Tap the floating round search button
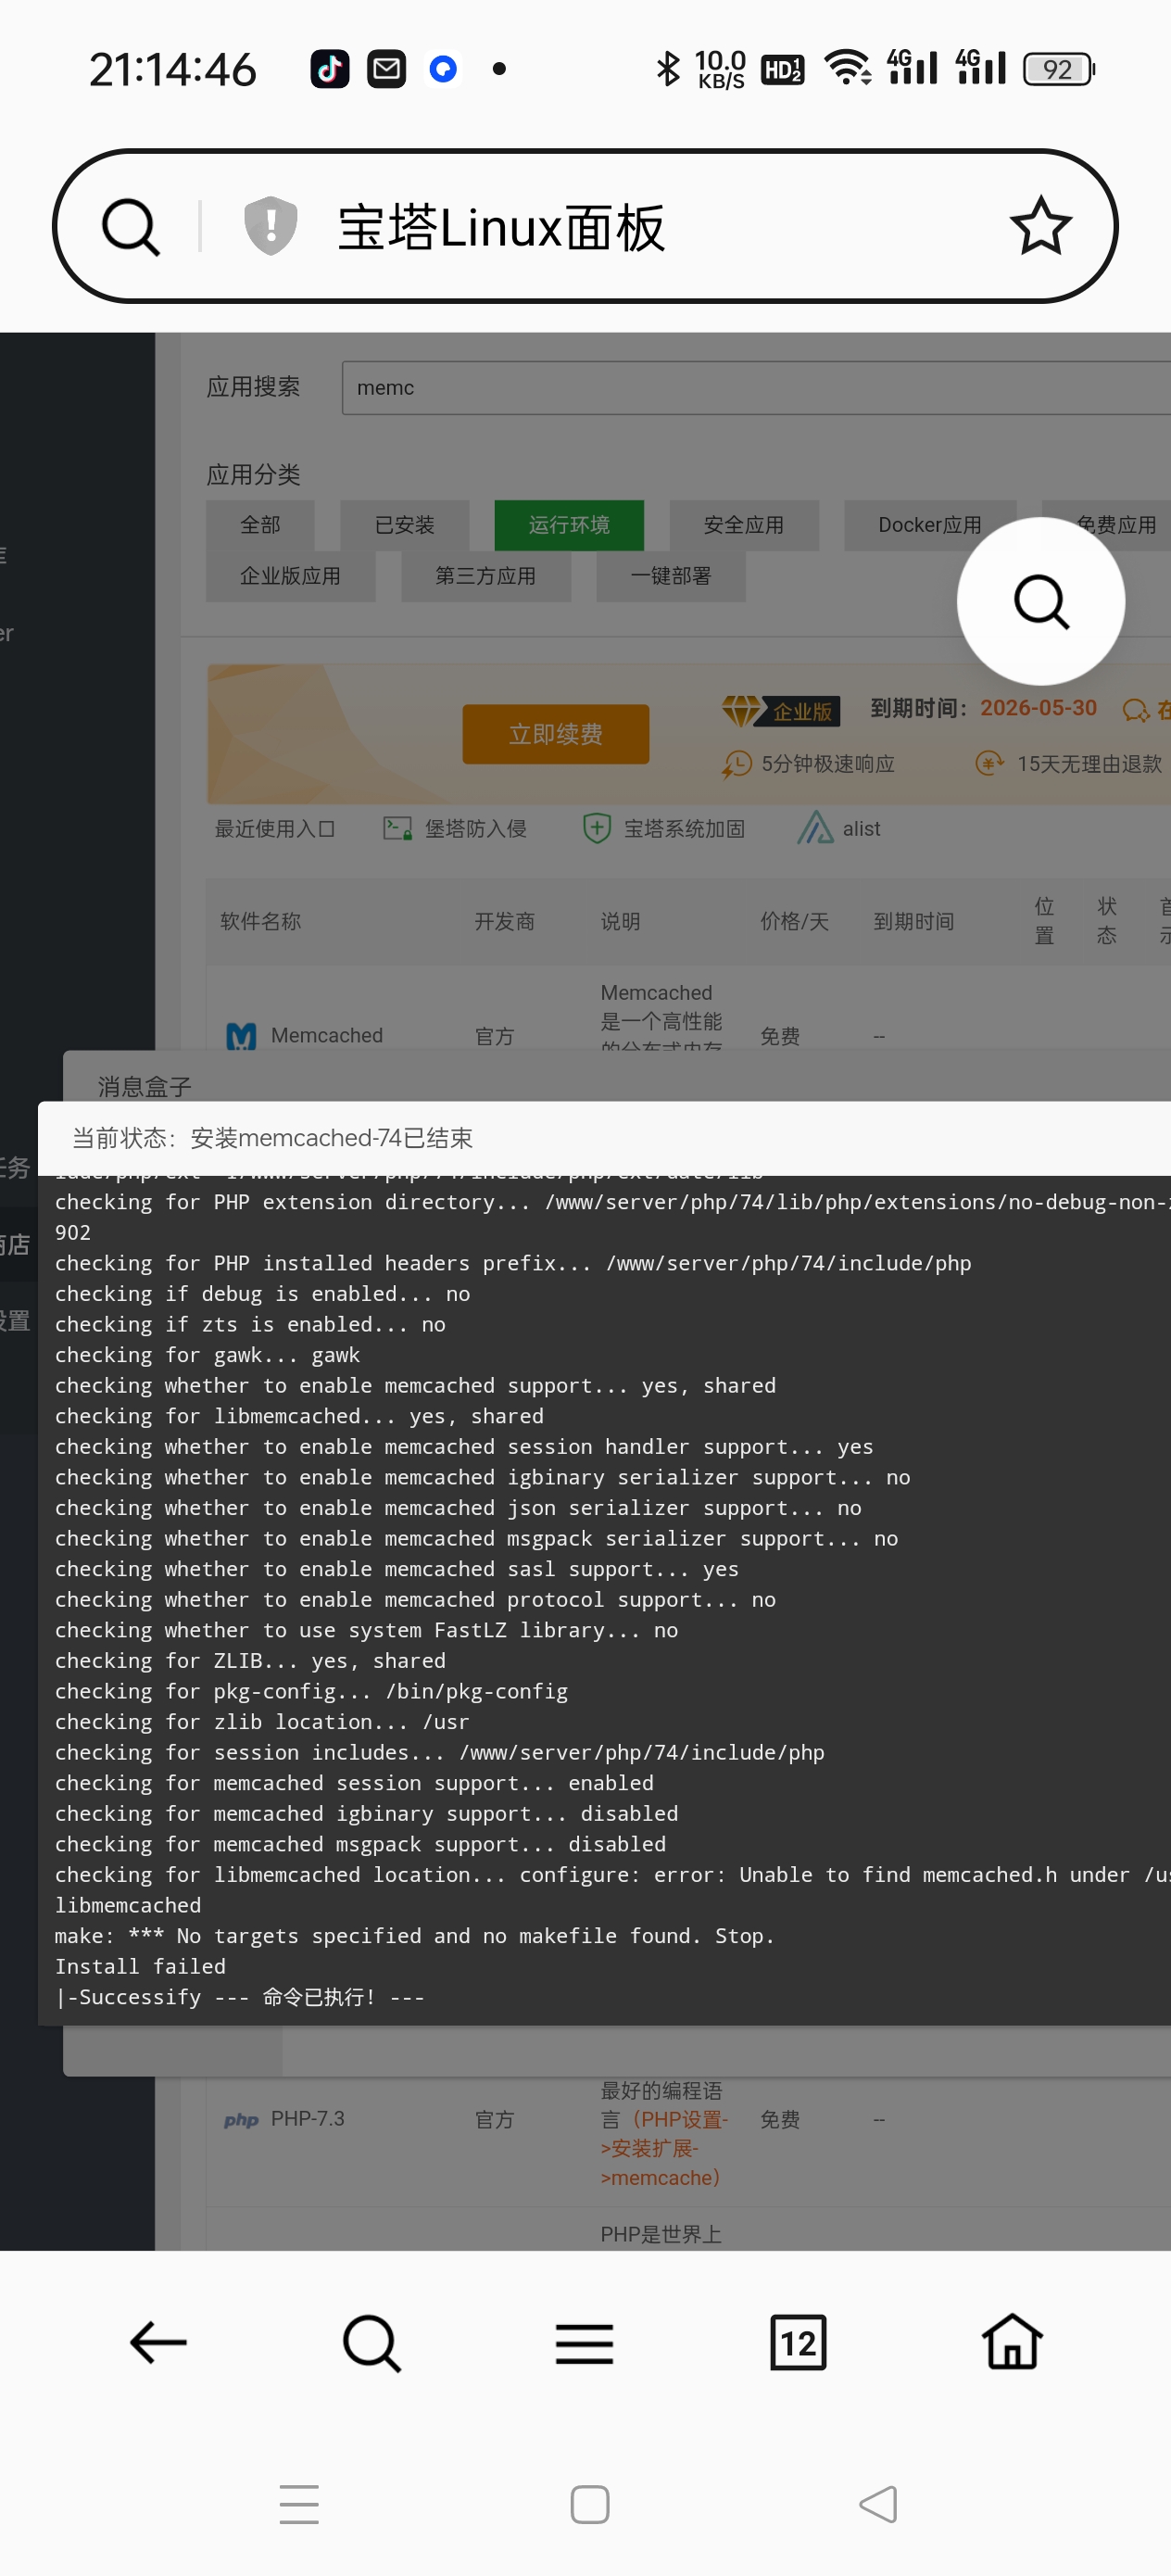1171x2576 pixels. click(x=1040, y=601)
